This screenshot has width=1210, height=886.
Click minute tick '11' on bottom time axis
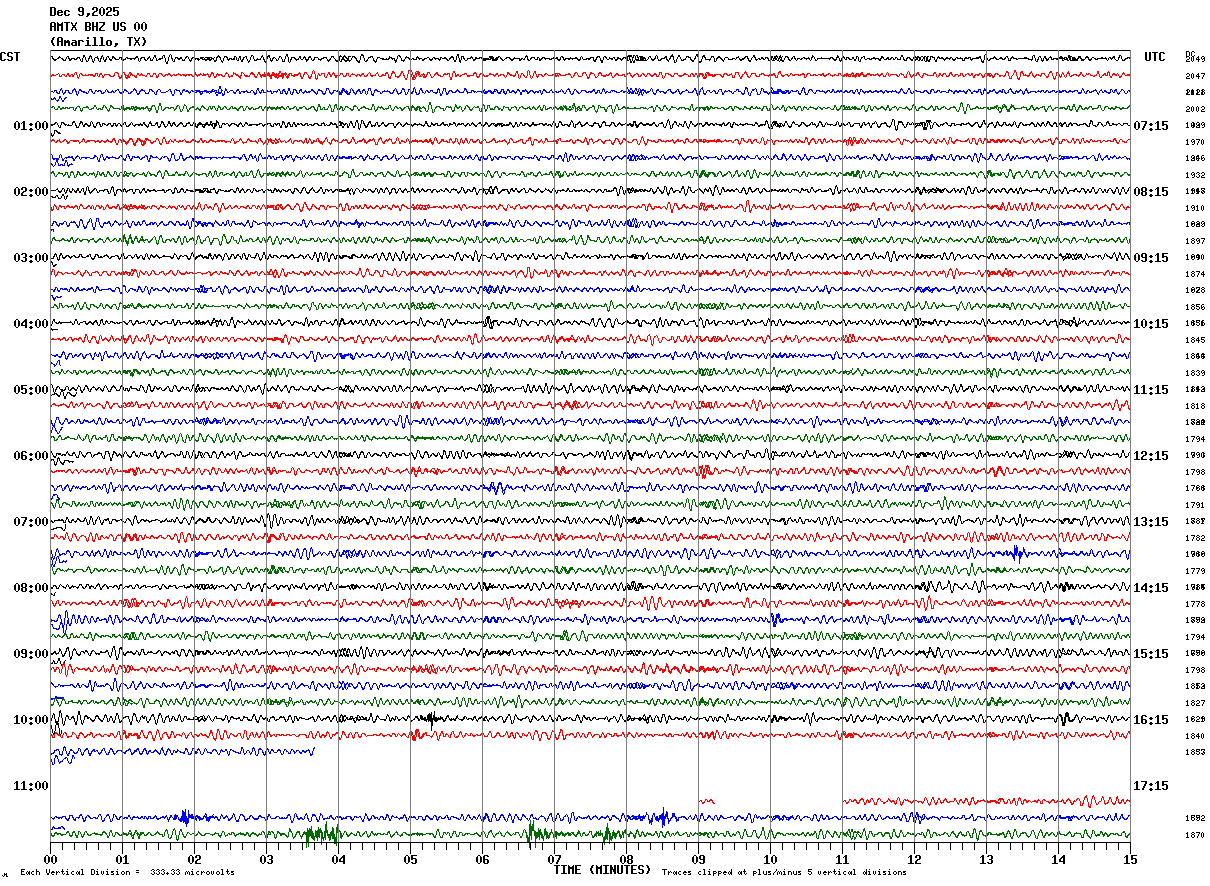[842, 859]
